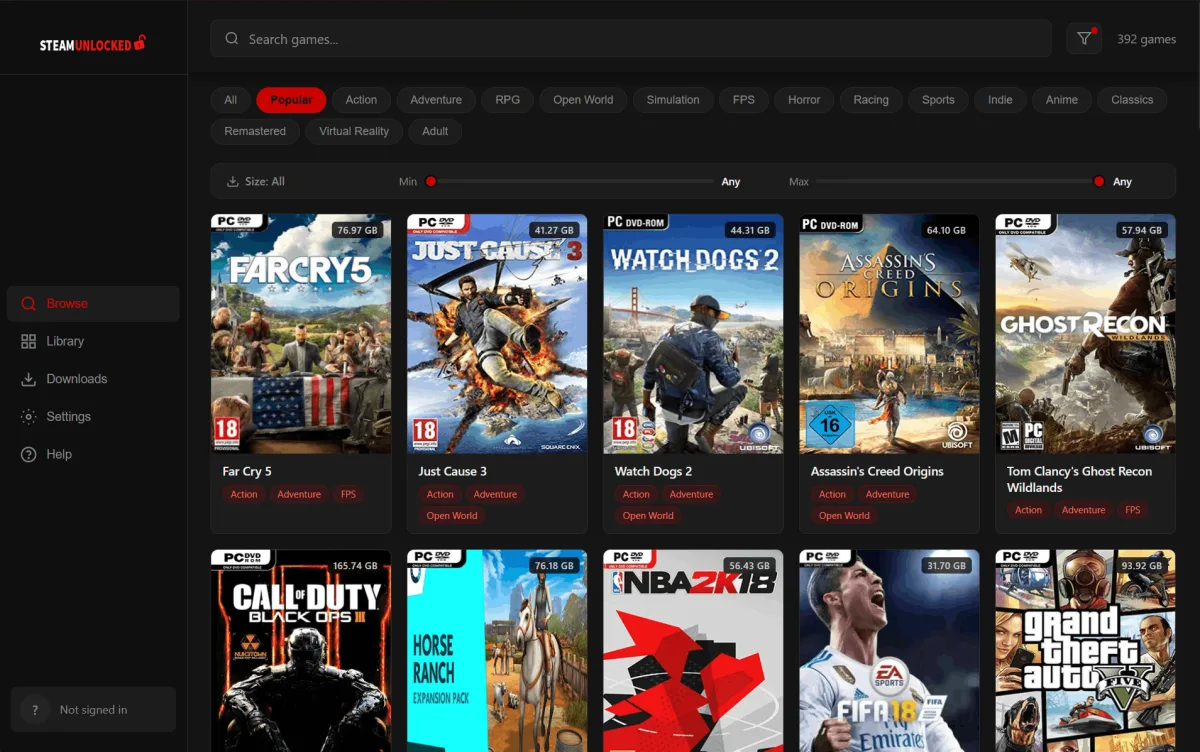Open the FIFA 18 cover
This screenshot has height=752, width=1200.
[889, 651]
